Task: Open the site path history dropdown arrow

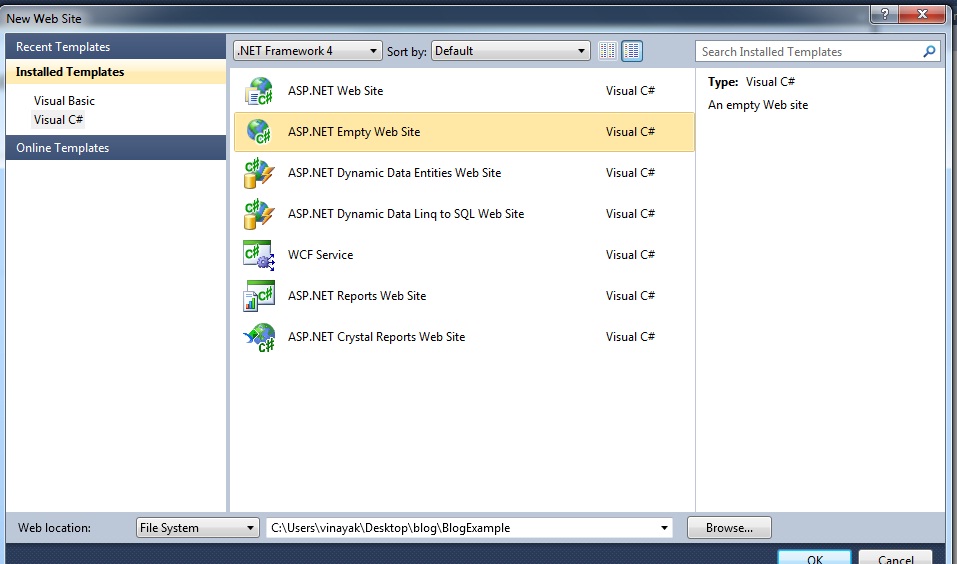Action: pos(664,528)
